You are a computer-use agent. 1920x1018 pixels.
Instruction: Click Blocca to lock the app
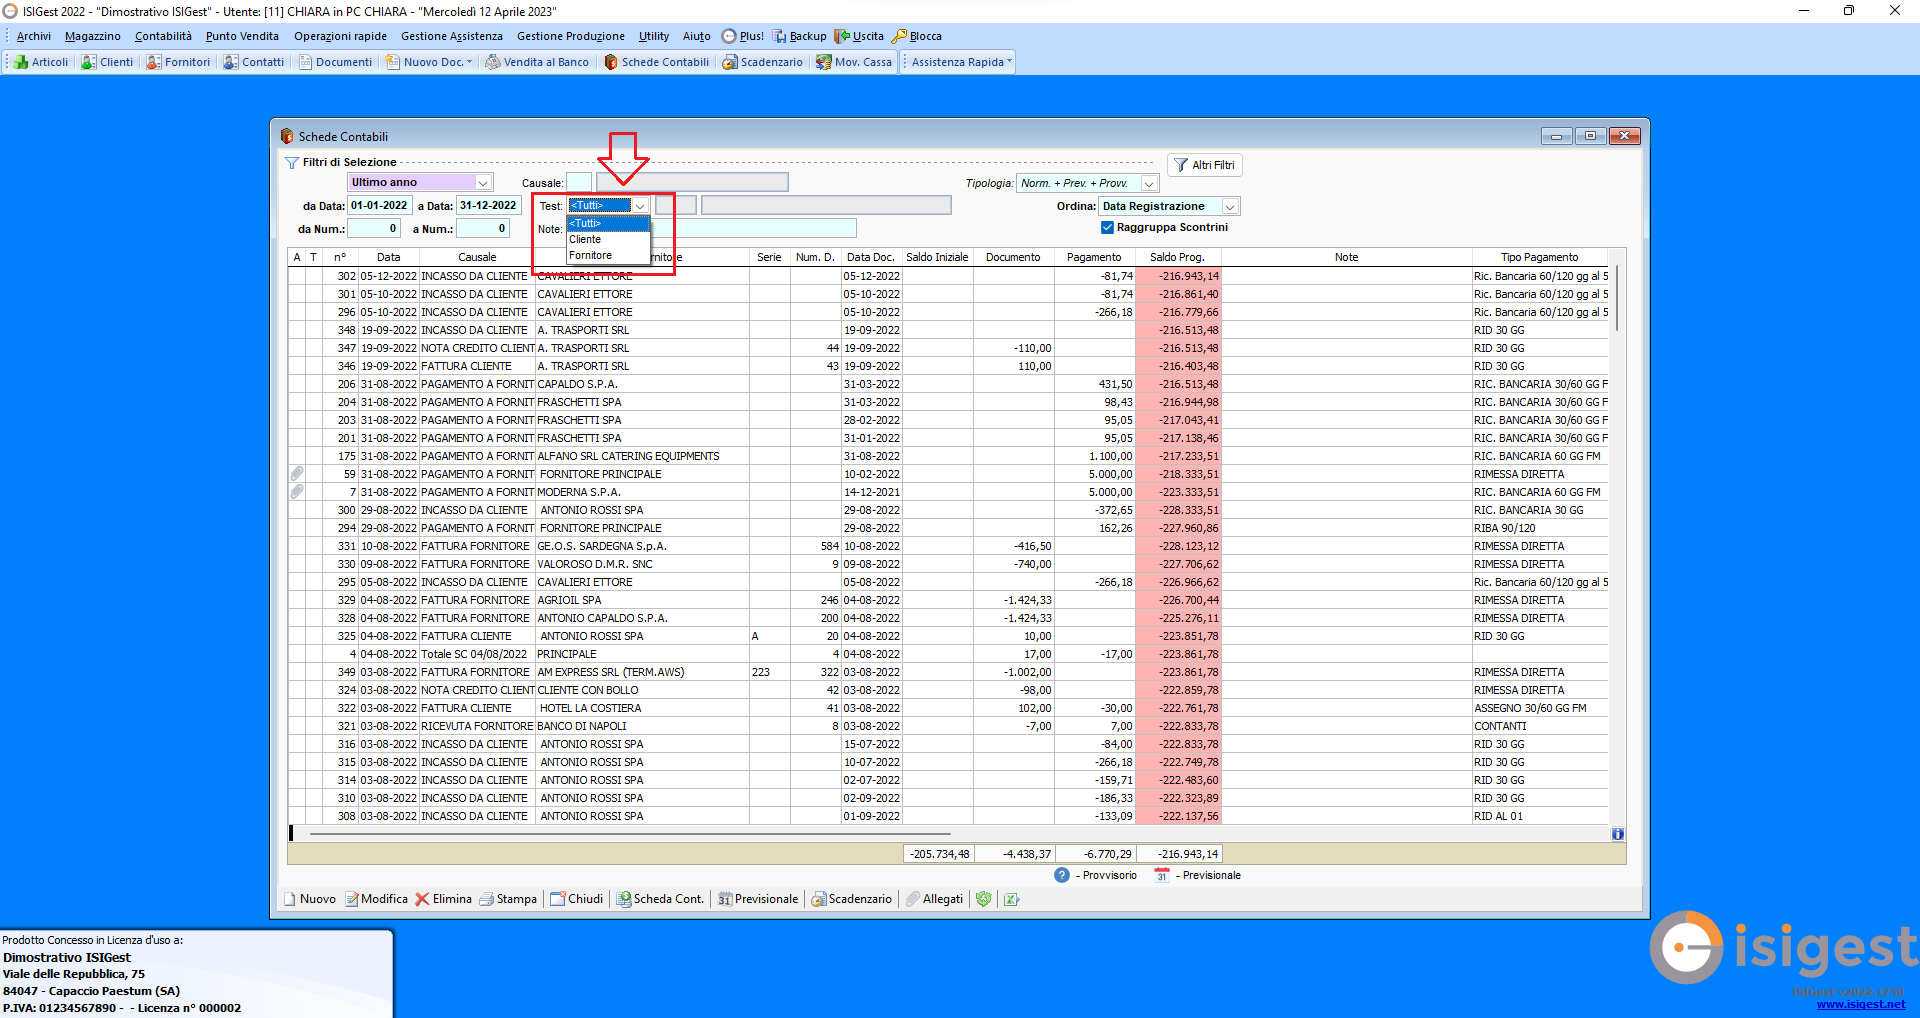click(x=917, y=36)
